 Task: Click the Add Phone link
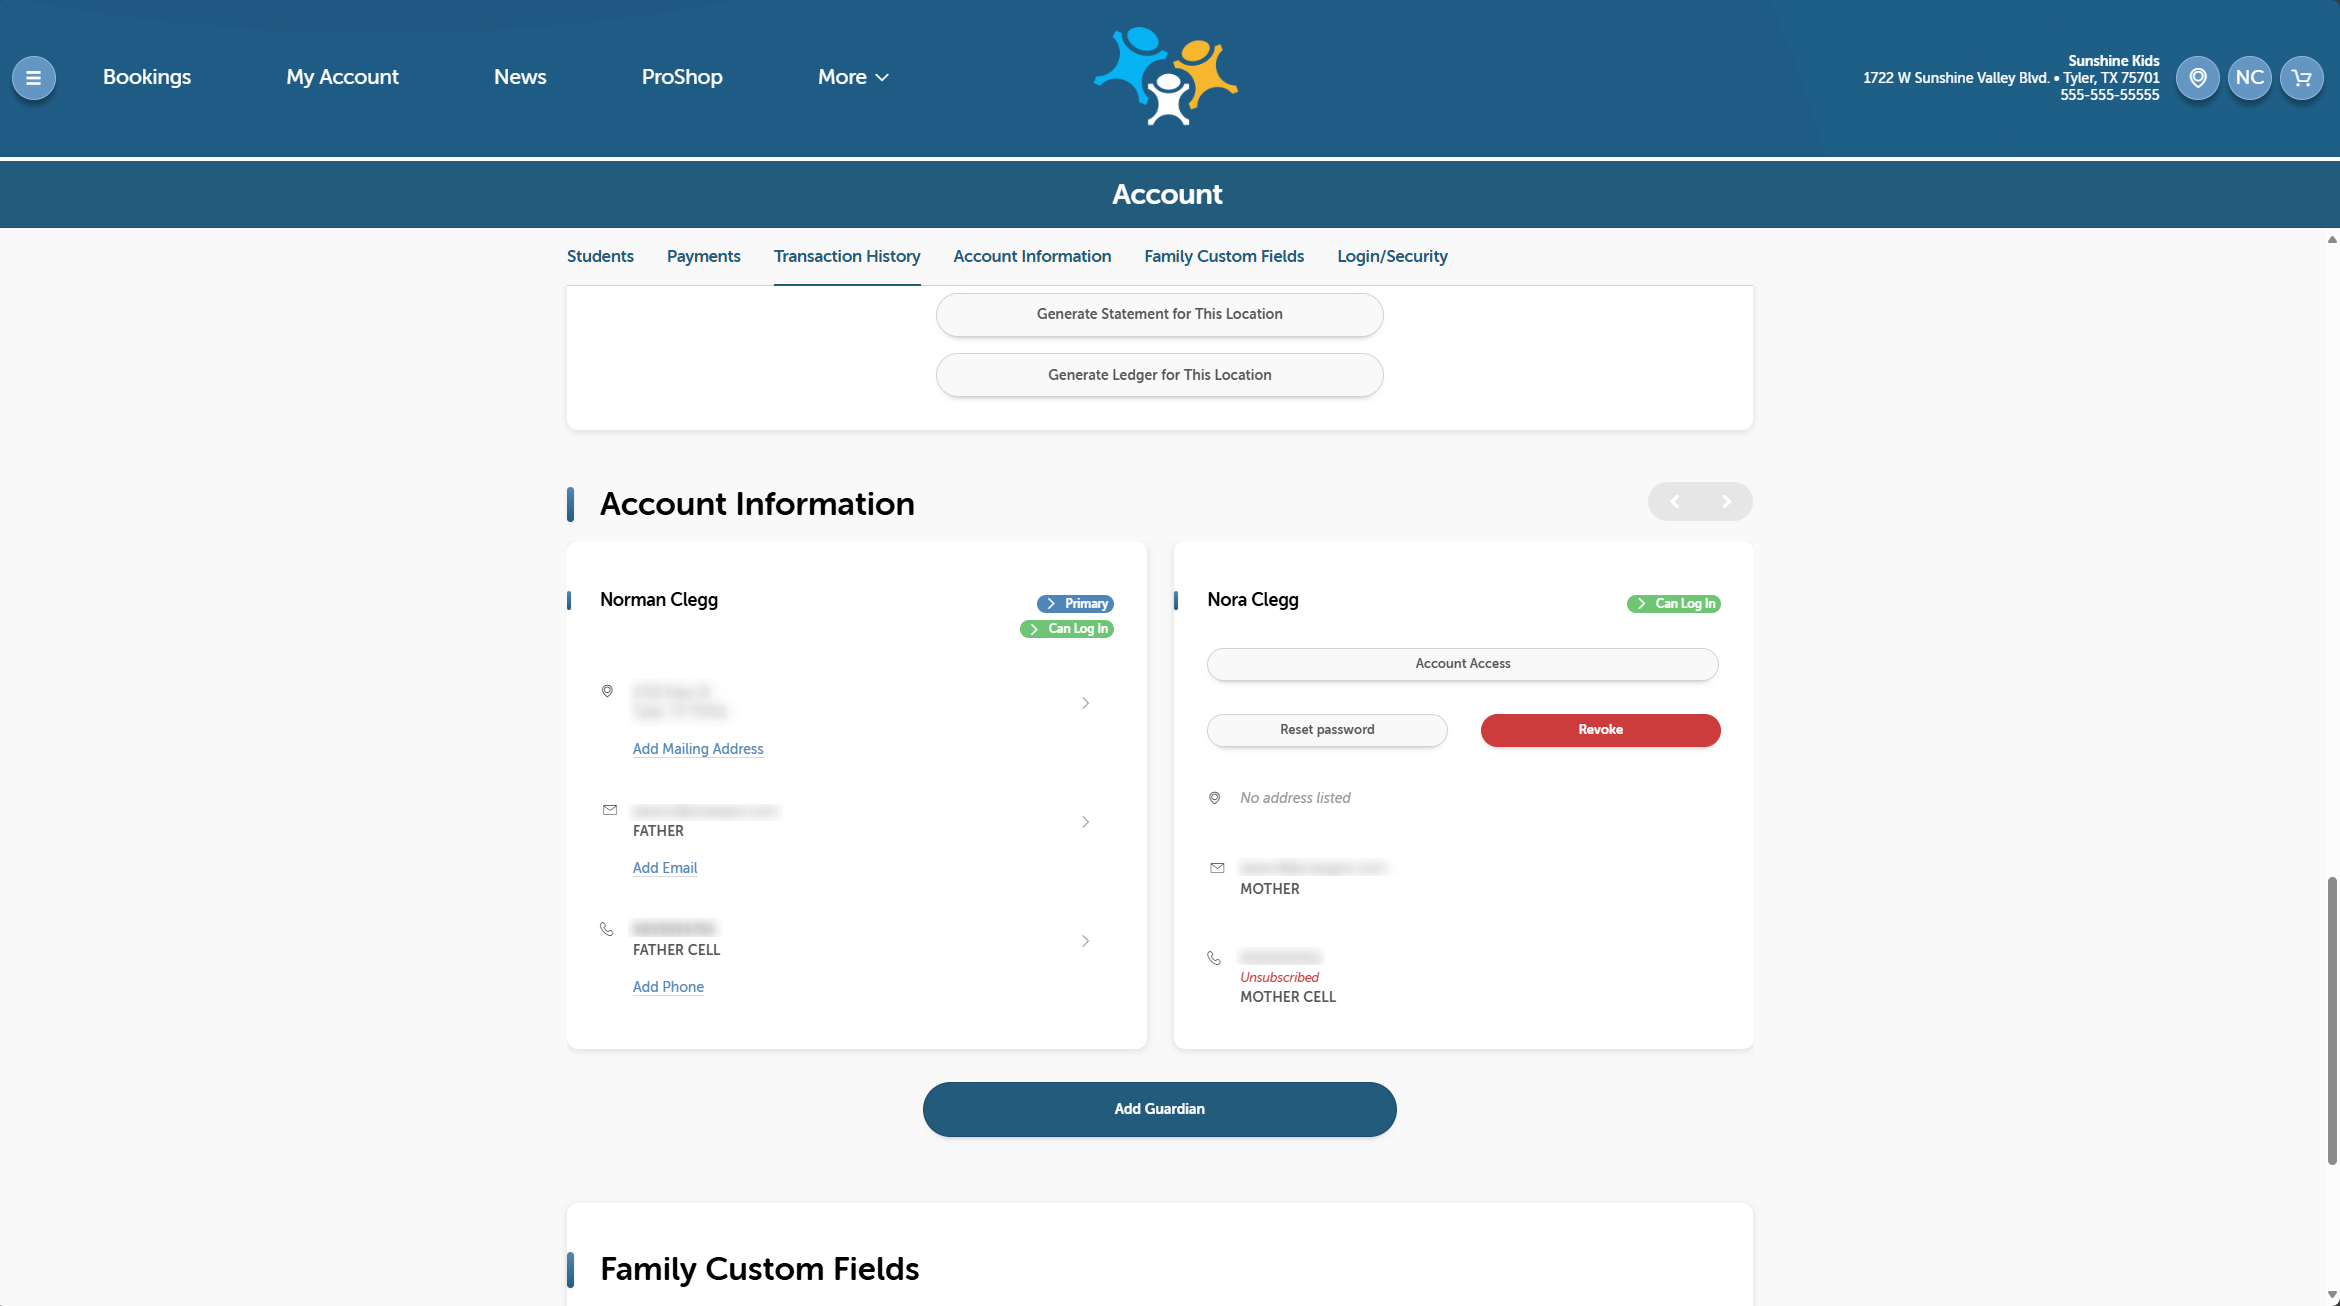click(x=668, y=987)
